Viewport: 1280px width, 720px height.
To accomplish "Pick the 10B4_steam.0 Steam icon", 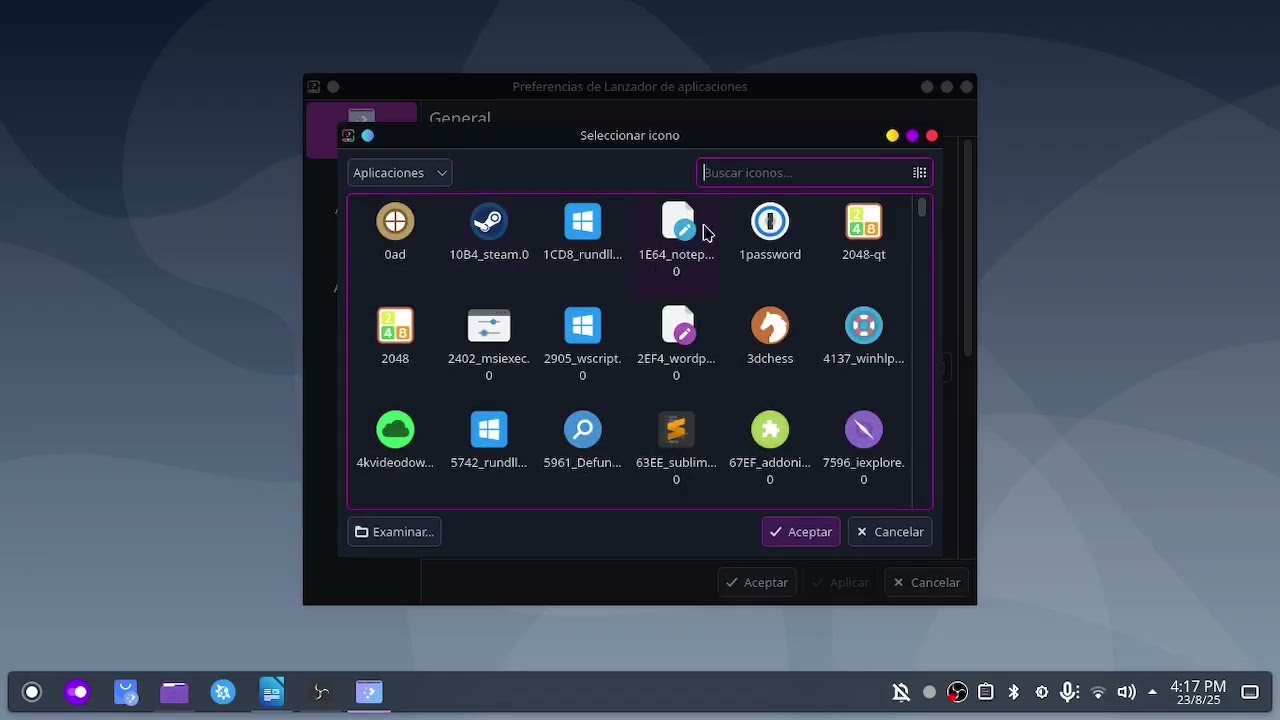I will (489, 222).
